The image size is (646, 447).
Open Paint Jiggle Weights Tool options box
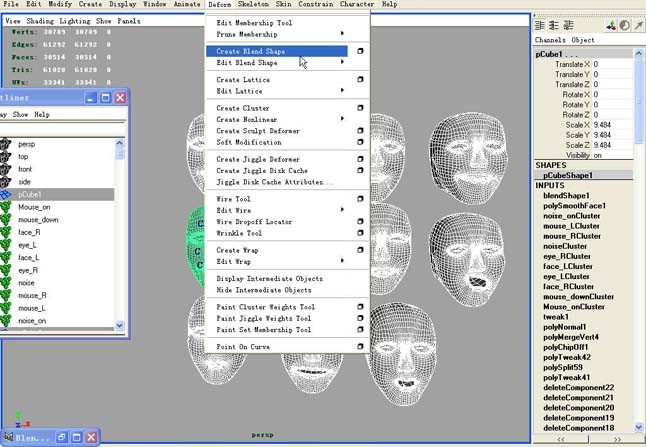360,318
